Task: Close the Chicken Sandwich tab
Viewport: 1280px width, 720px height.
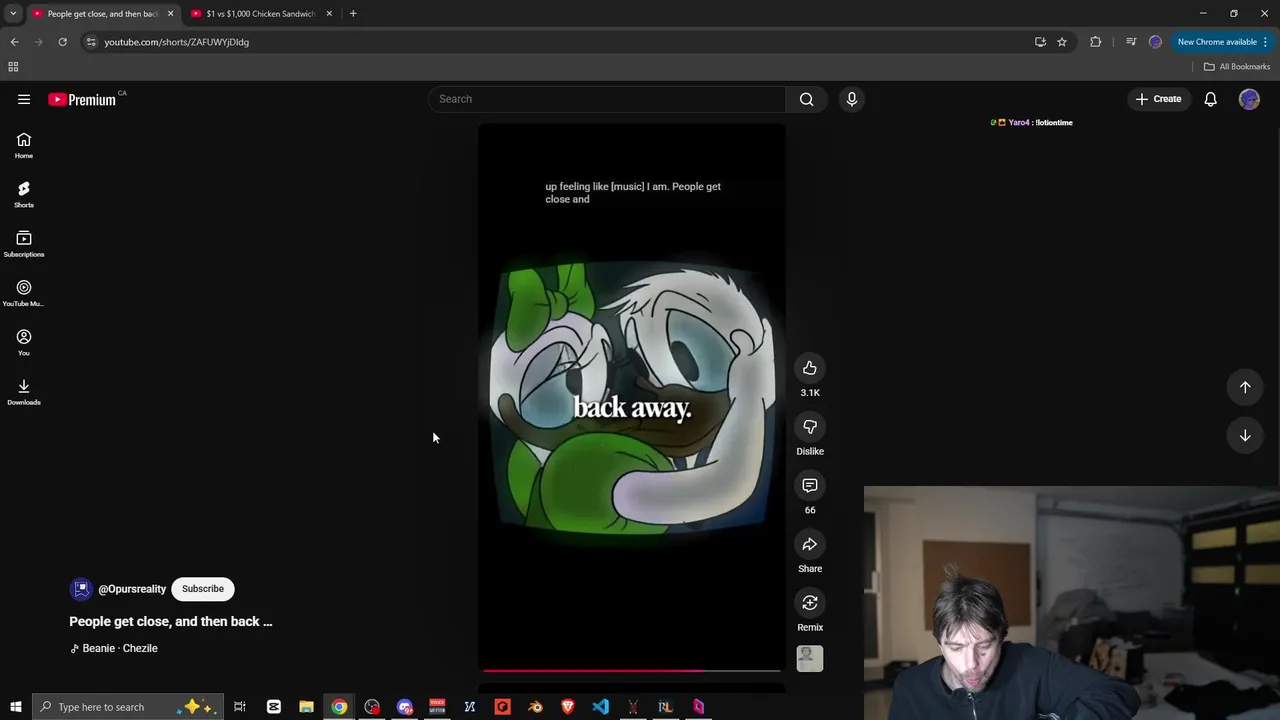Action: pyautogui.click(x=328, y=13)
